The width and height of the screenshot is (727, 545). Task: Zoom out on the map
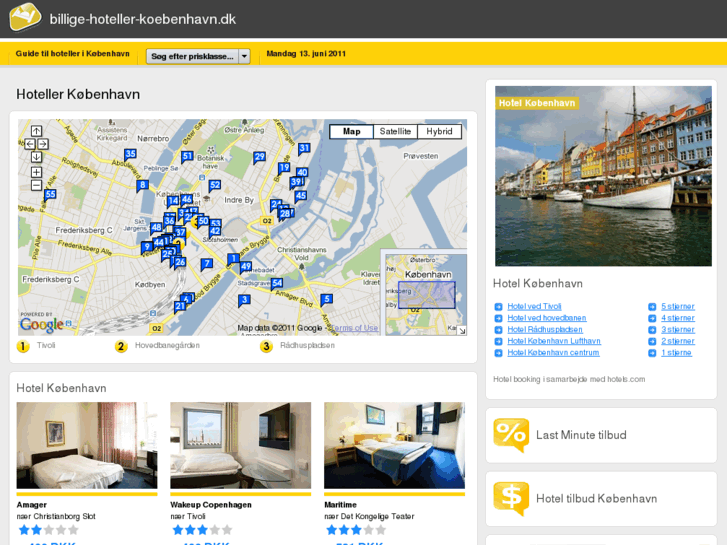point(36,186)
